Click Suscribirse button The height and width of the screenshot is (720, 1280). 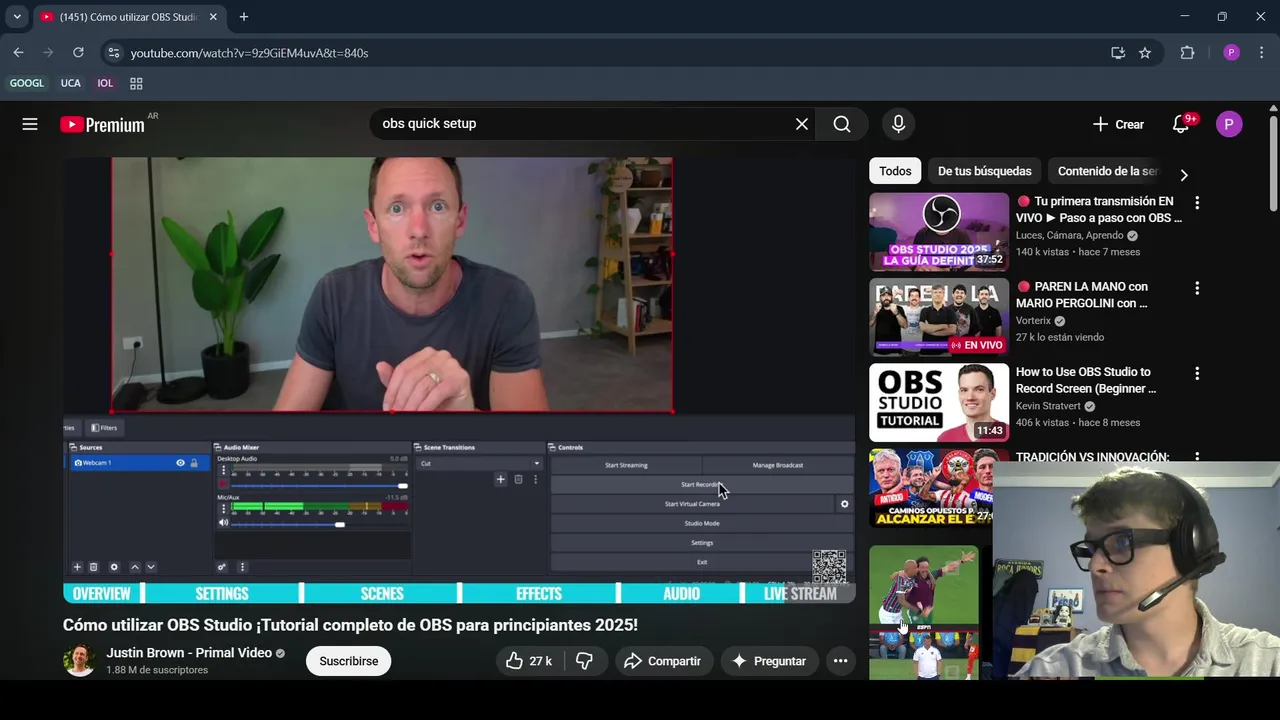[348, 661]
